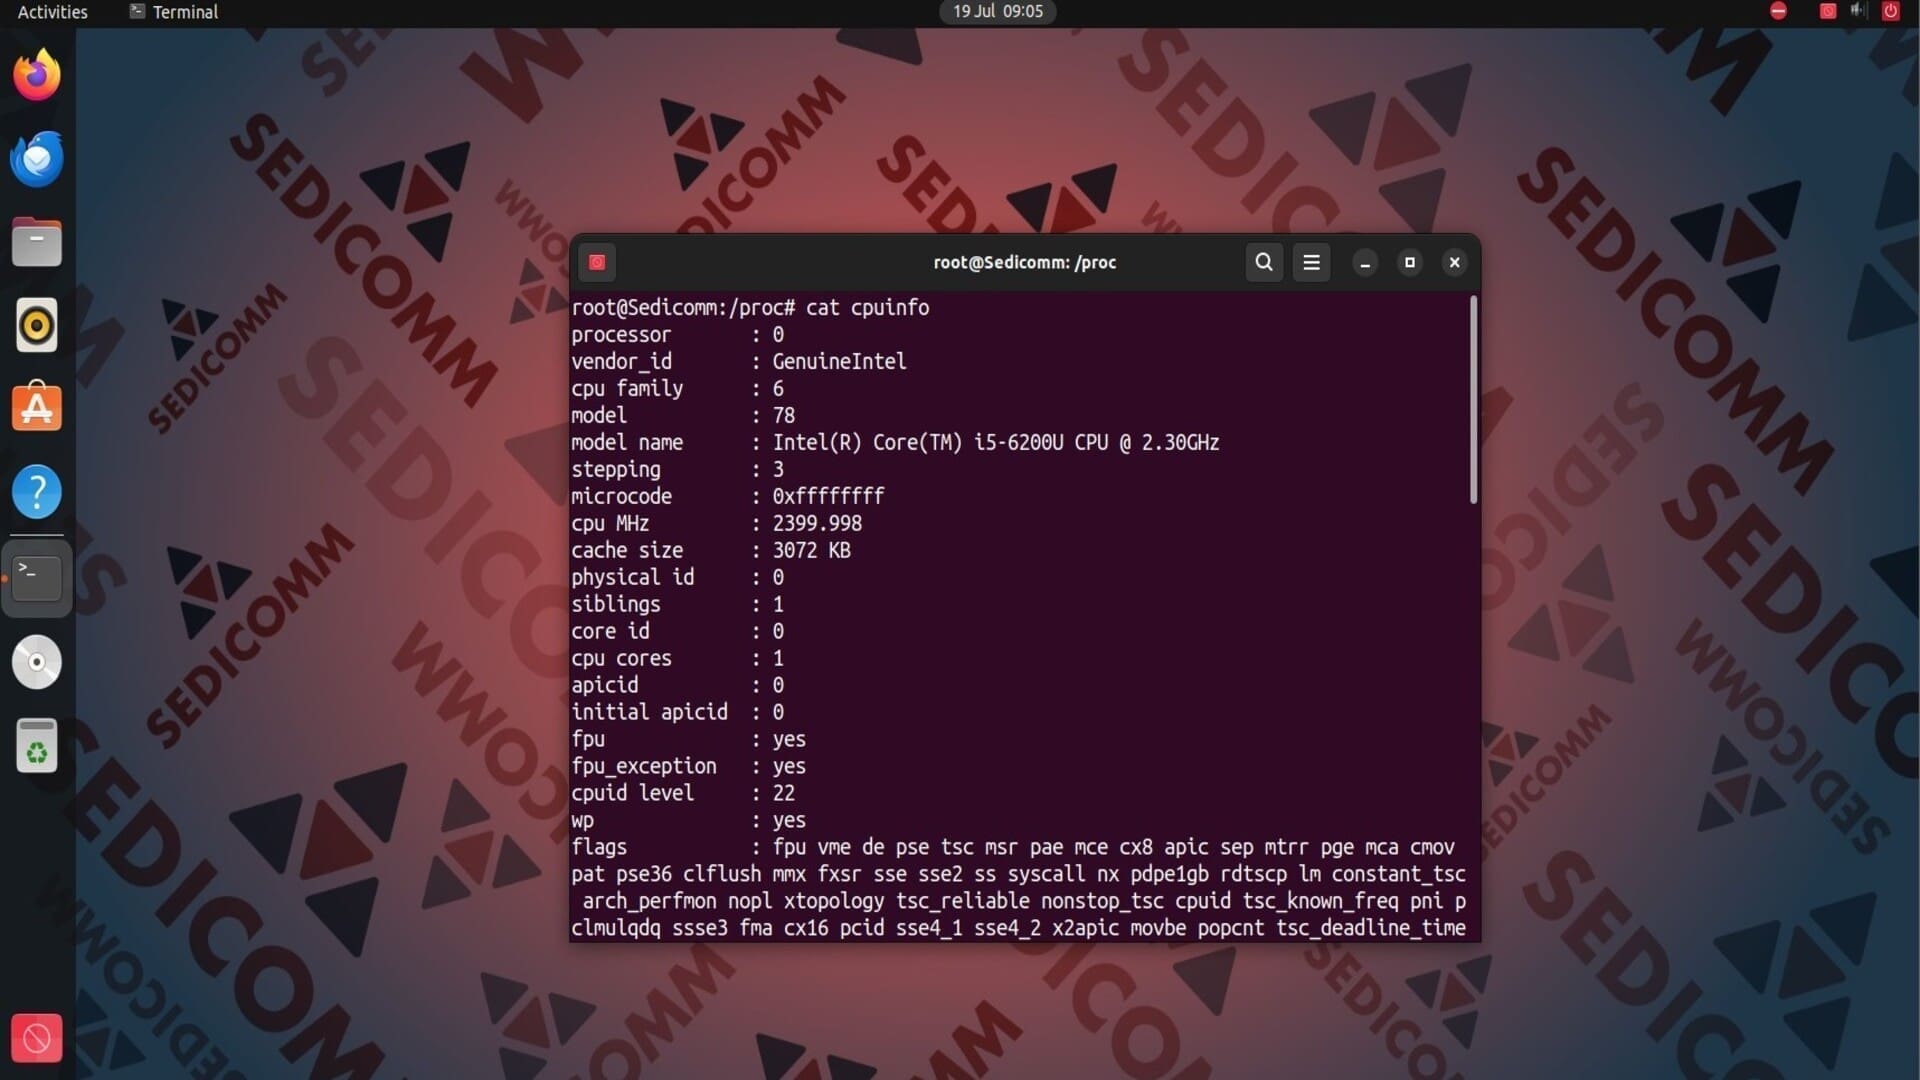This screenshot has width=1920, height=1080.
Task: Open Ubuntu Software store icon
Action: coord(37,408)
